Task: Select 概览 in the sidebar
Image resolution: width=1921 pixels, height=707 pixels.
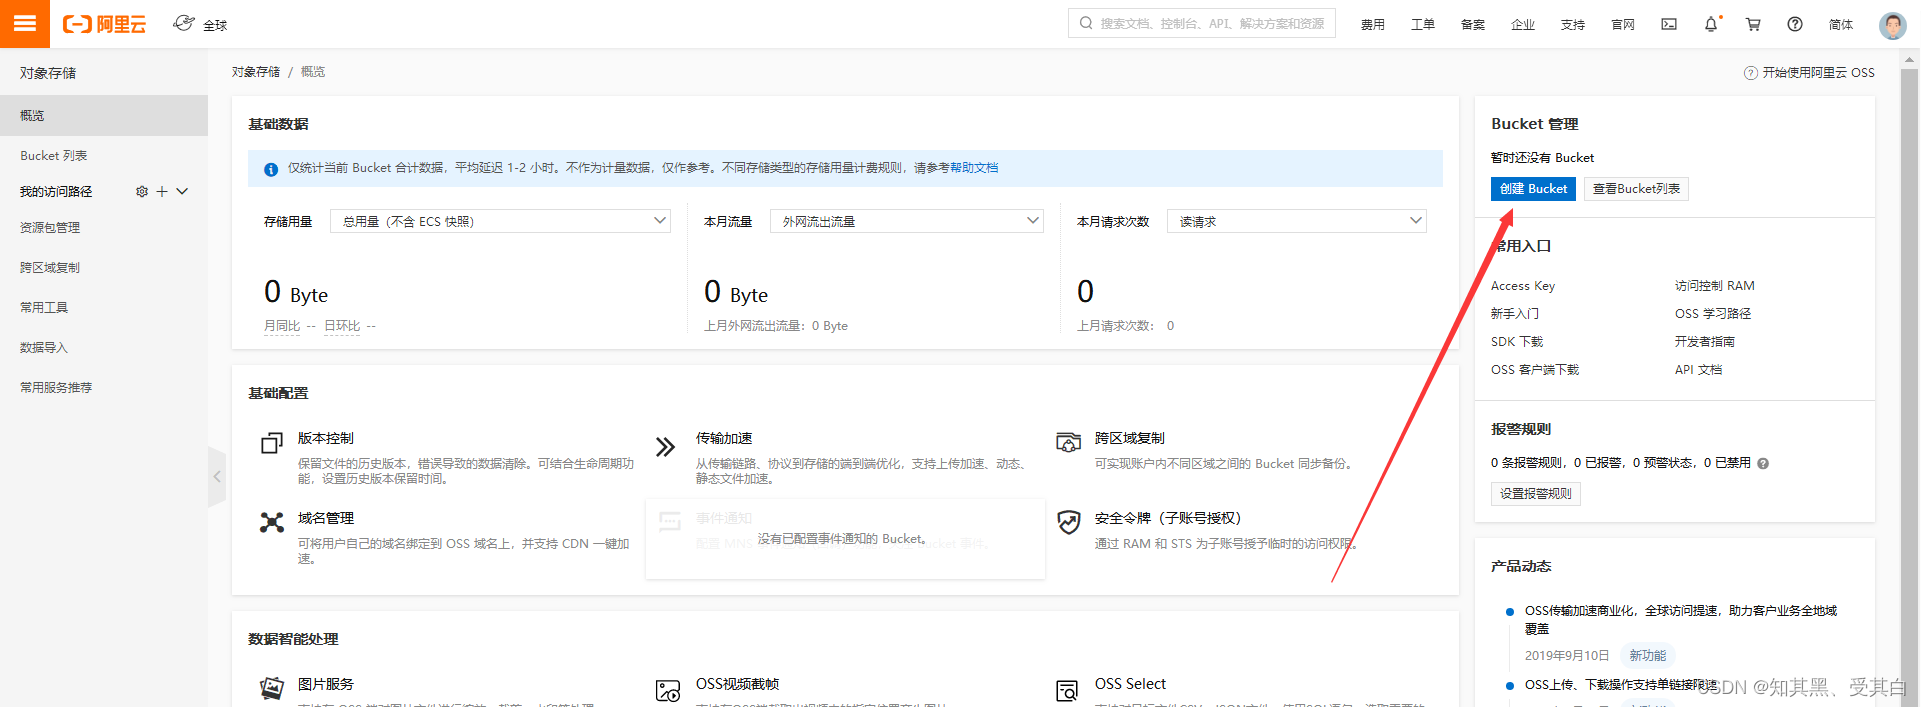Action: [x=104, y=115]
